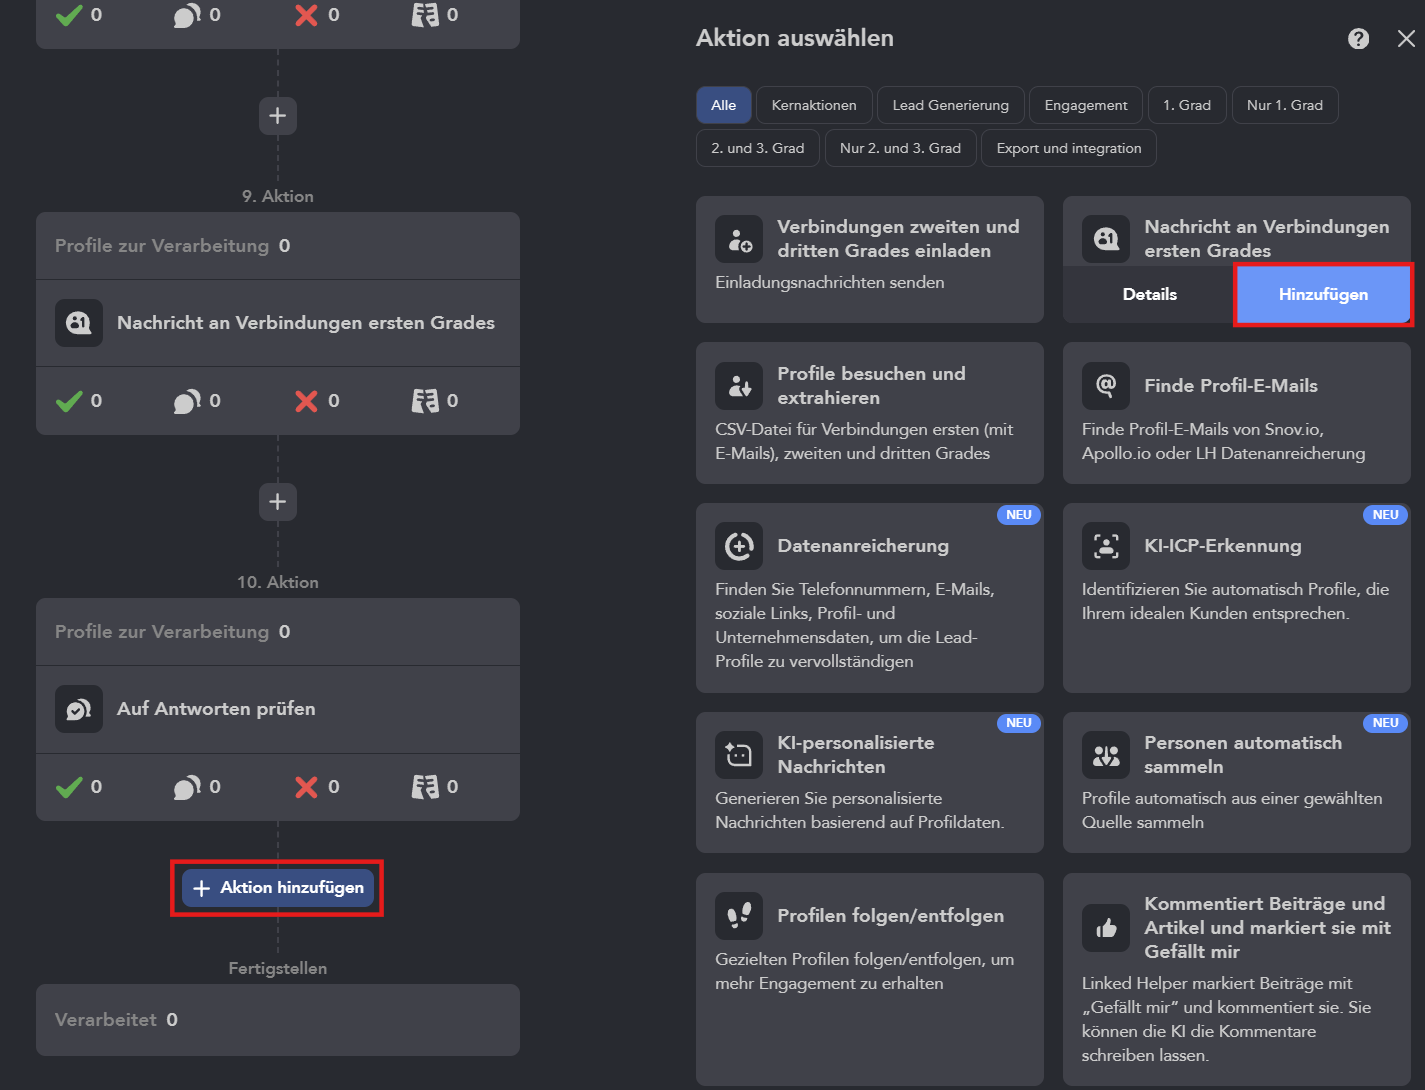
Task: Open Details of Nachricht an Verbindungen card
Action: tap(1150, 294)
